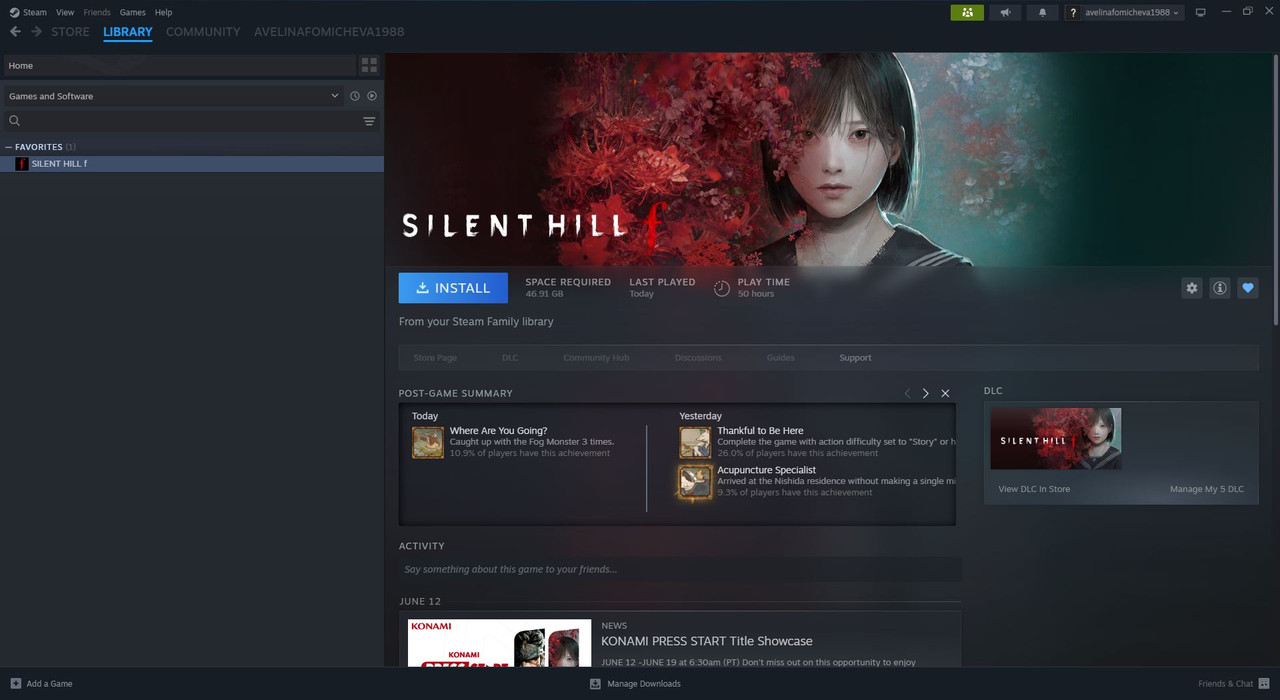Sort library by recent activity clock icon
This screenshot has width=1280, height=700.
[355, 96]
